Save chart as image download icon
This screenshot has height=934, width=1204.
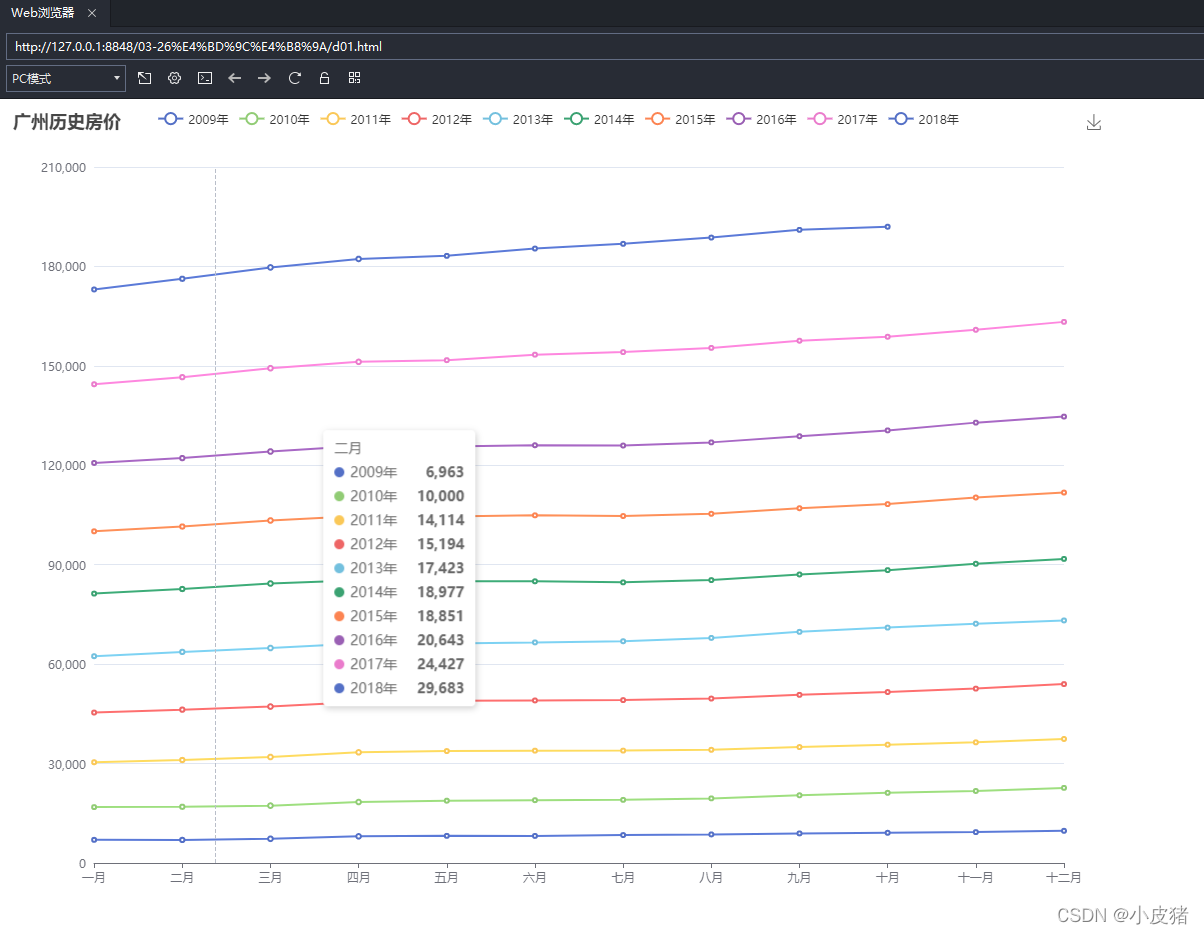(x=1094, y=122)
